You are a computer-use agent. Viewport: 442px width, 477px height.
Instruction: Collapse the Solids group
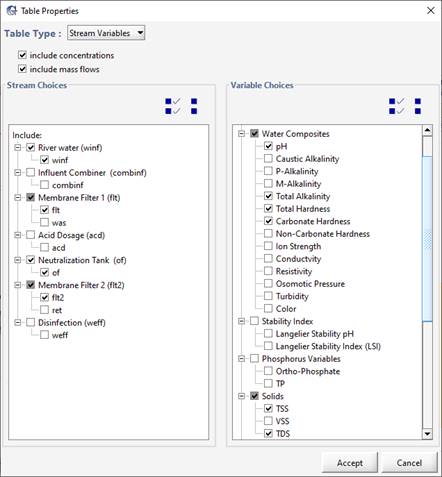[x=242, y=396]
